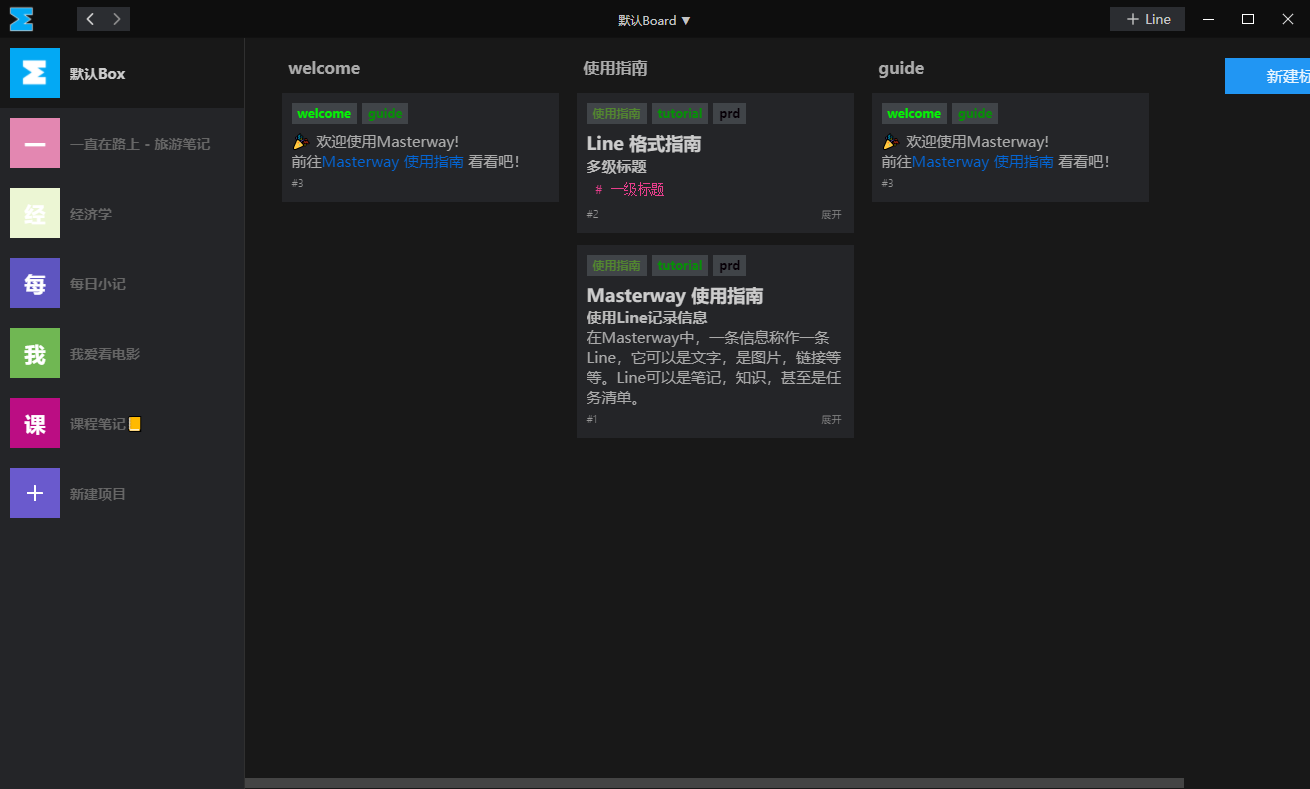
Task: Select the green 我 project icon
Action: (35, 353)
